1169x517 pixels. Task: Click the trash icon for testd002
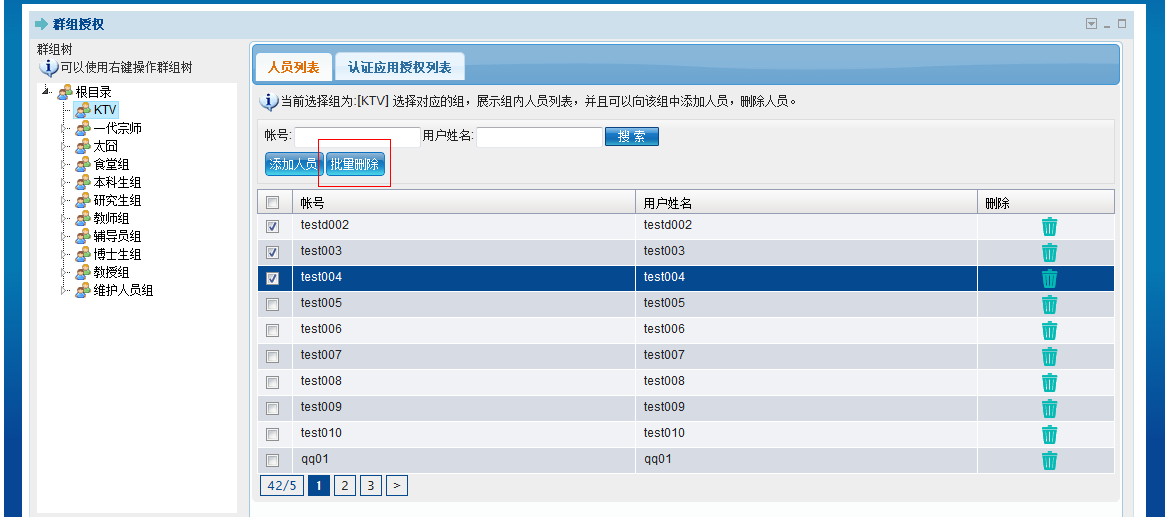tap(1049, 226)
